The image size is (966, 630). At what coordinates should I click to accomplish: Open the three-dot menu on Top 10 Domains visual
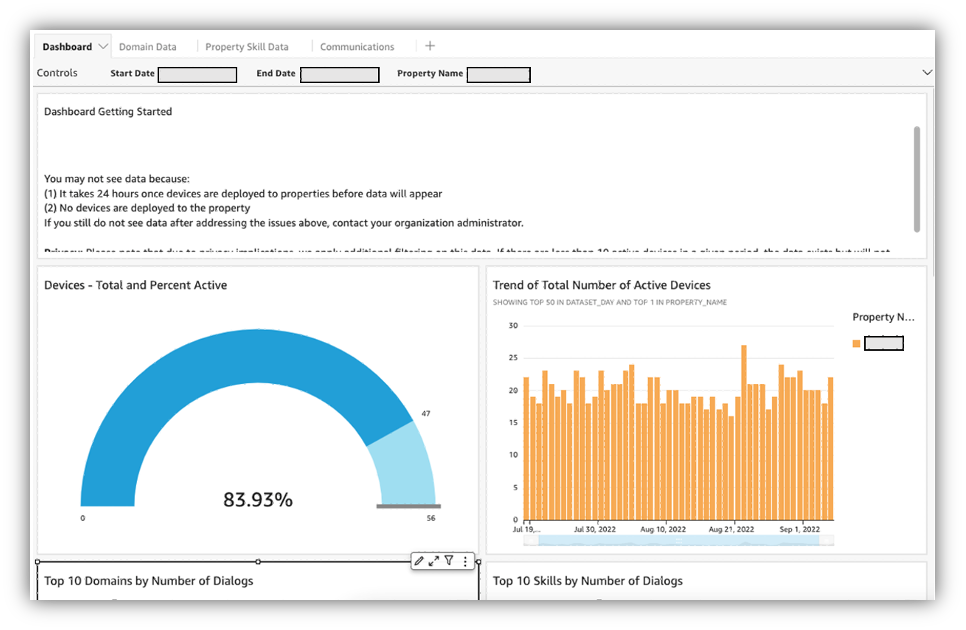(x=465, y=561)
